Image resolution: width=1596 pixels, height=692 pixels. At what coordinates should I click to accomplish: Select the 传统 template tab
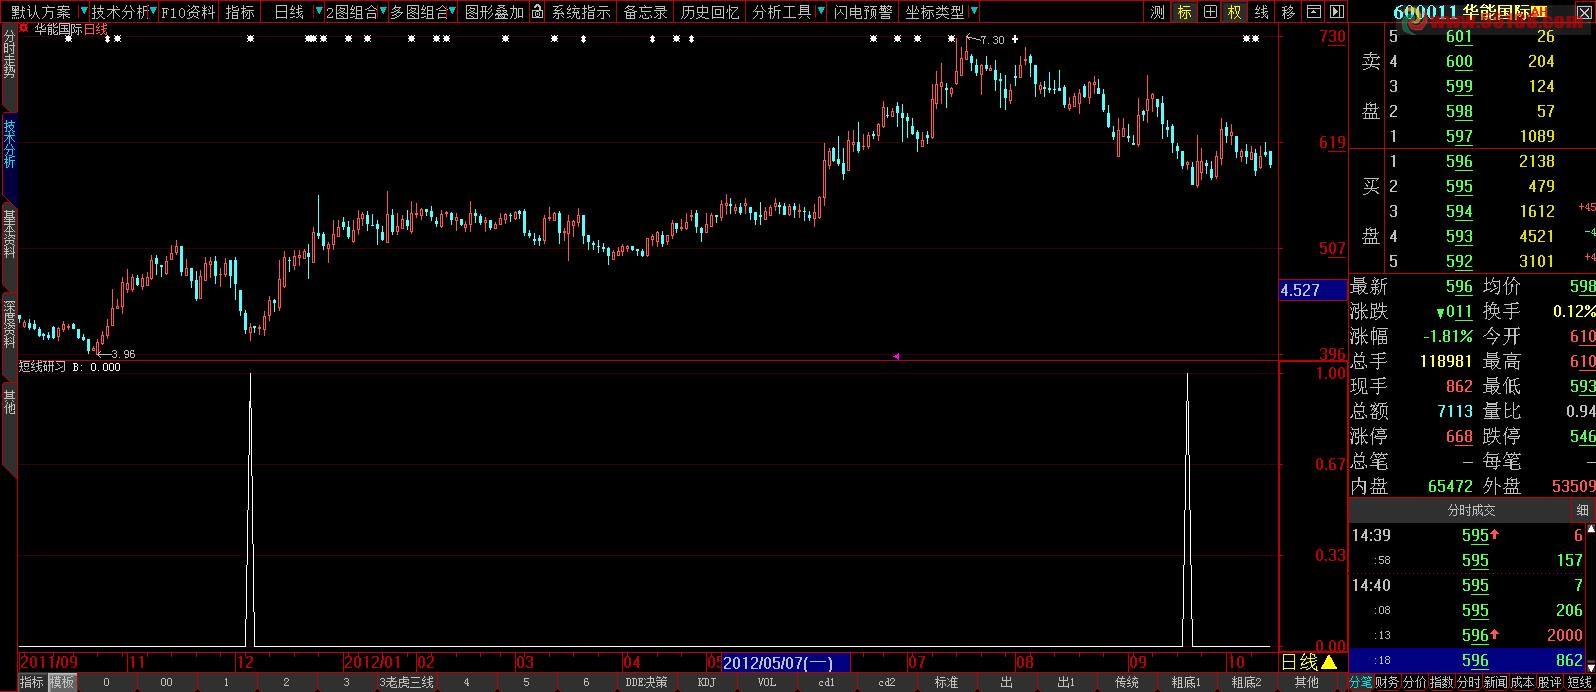pos(1127,682)
